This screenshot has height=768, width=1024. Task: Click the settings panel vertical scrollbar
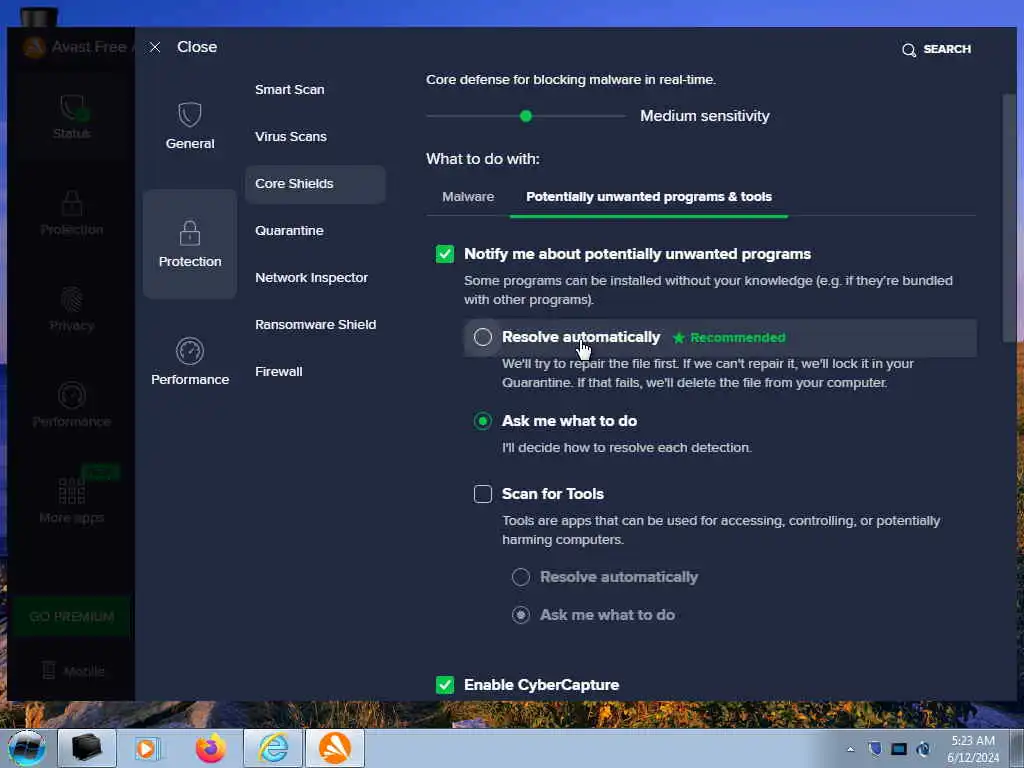click(x=1009, y=218)
